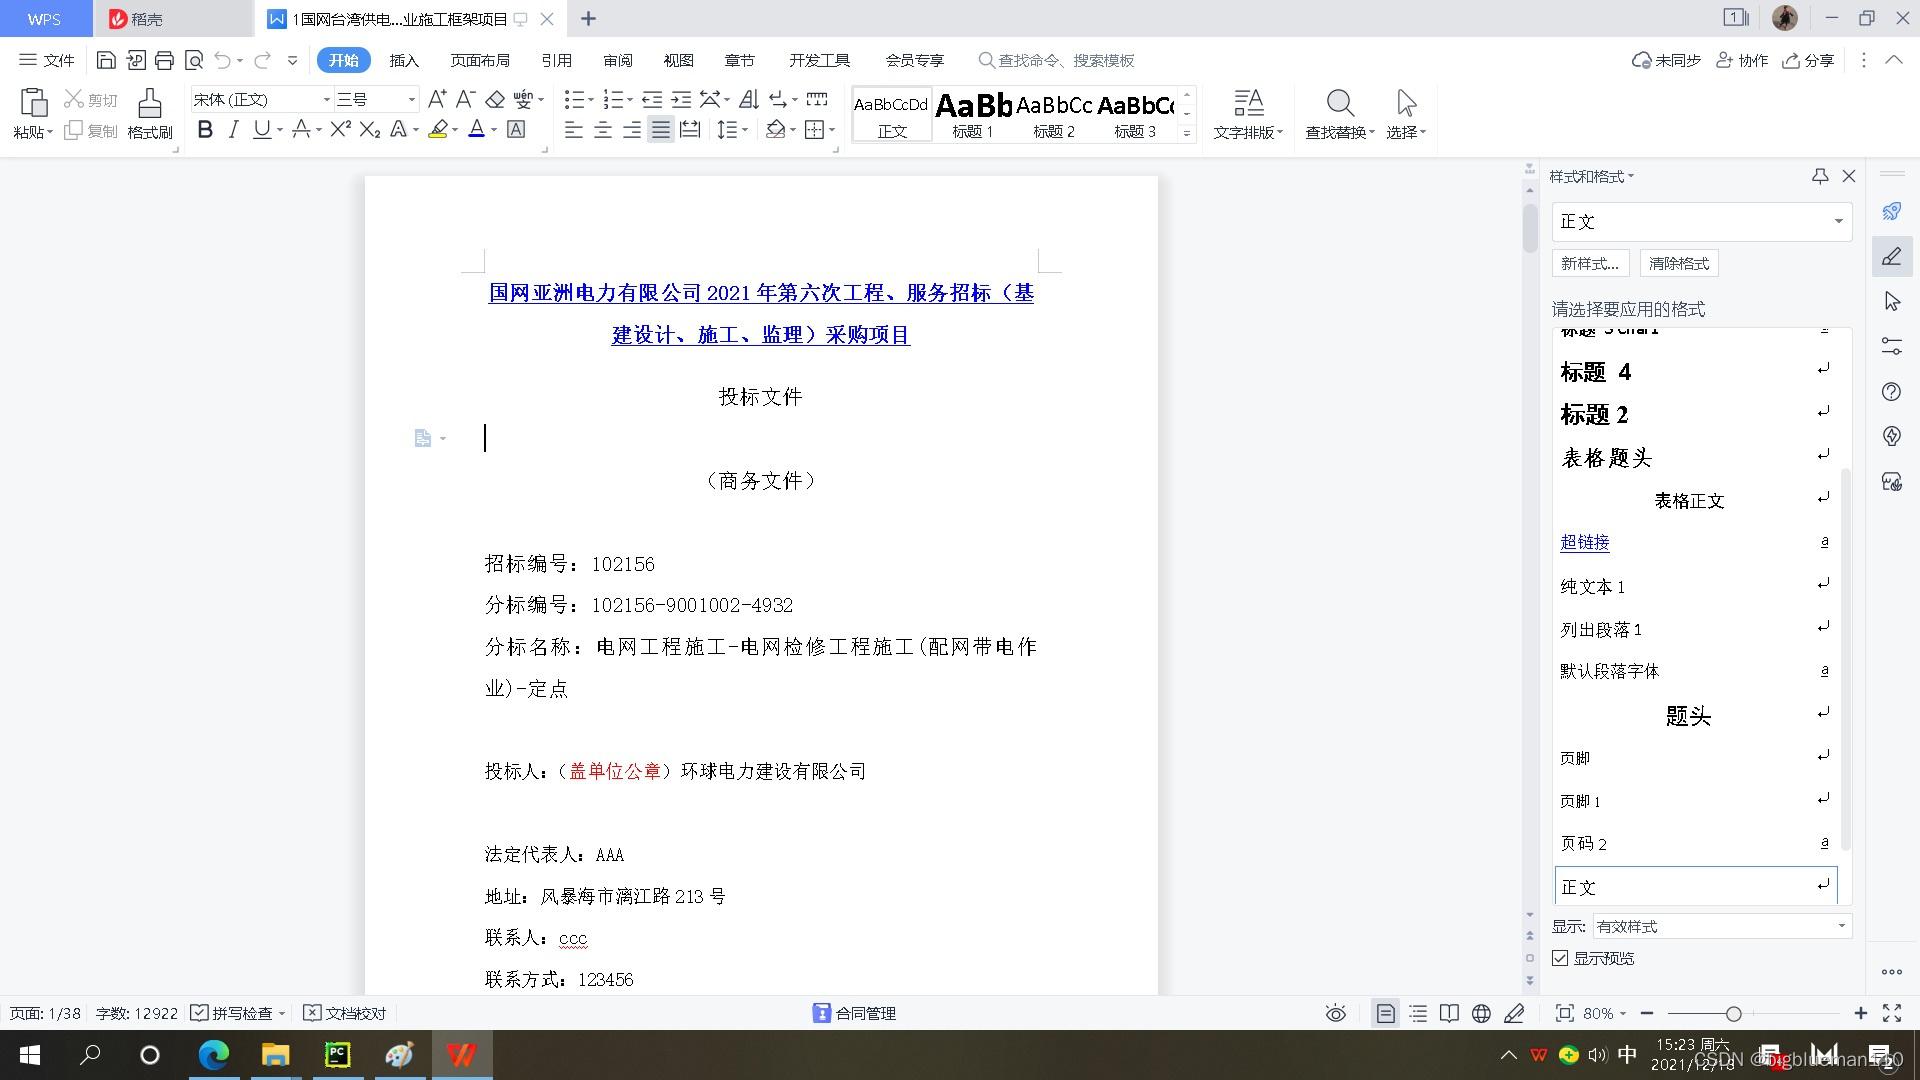The height and width of the screenshot is (1080, 1920).
Task: Select Align left paragraph alignment
Action: point(574,129)
